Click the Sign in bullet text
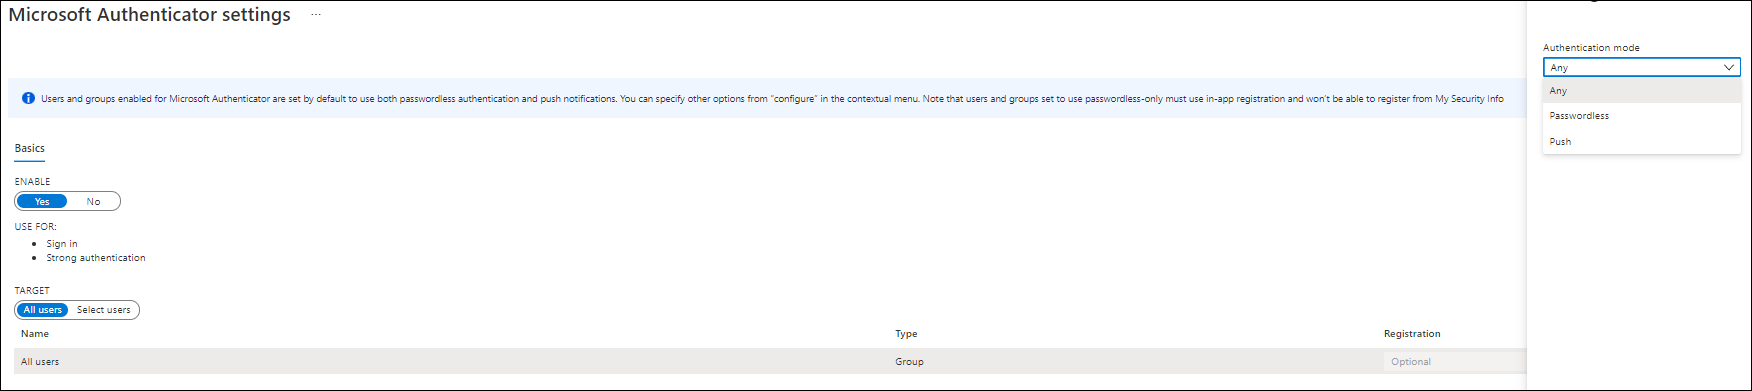 (61, 244)
